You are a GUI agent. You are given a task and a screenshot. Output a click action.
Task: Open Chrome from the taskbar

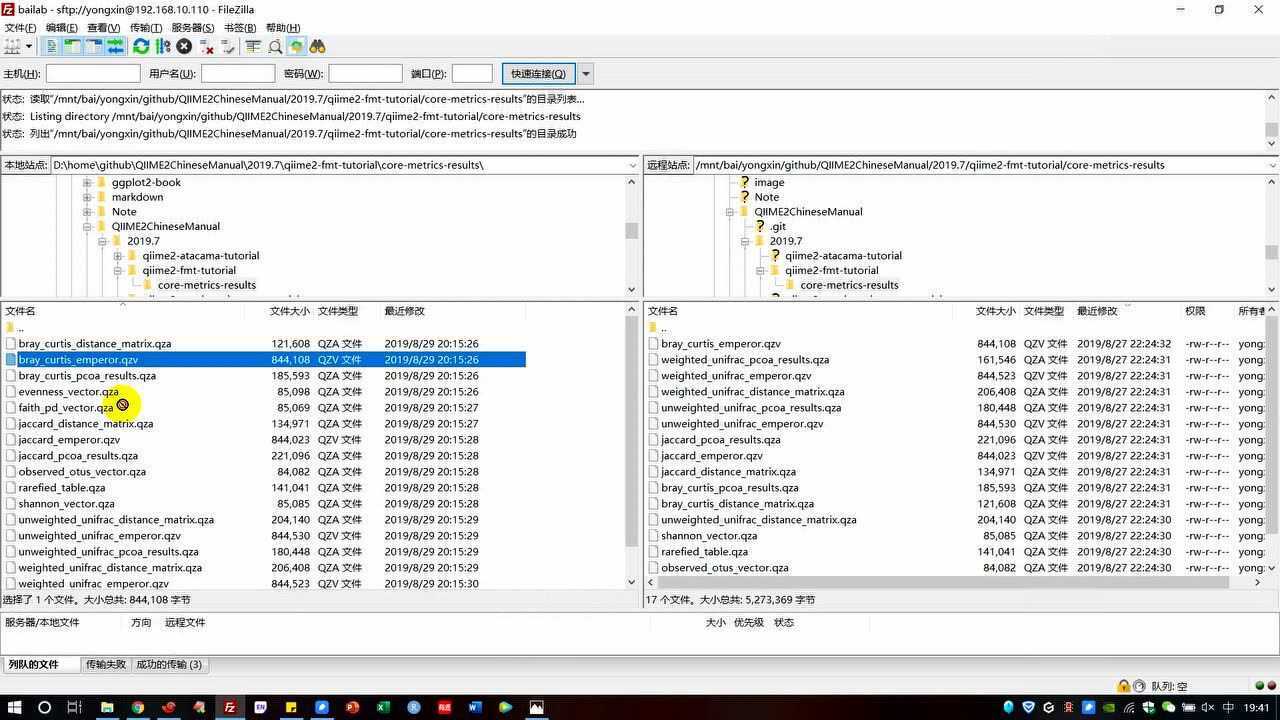coord(138,707)
